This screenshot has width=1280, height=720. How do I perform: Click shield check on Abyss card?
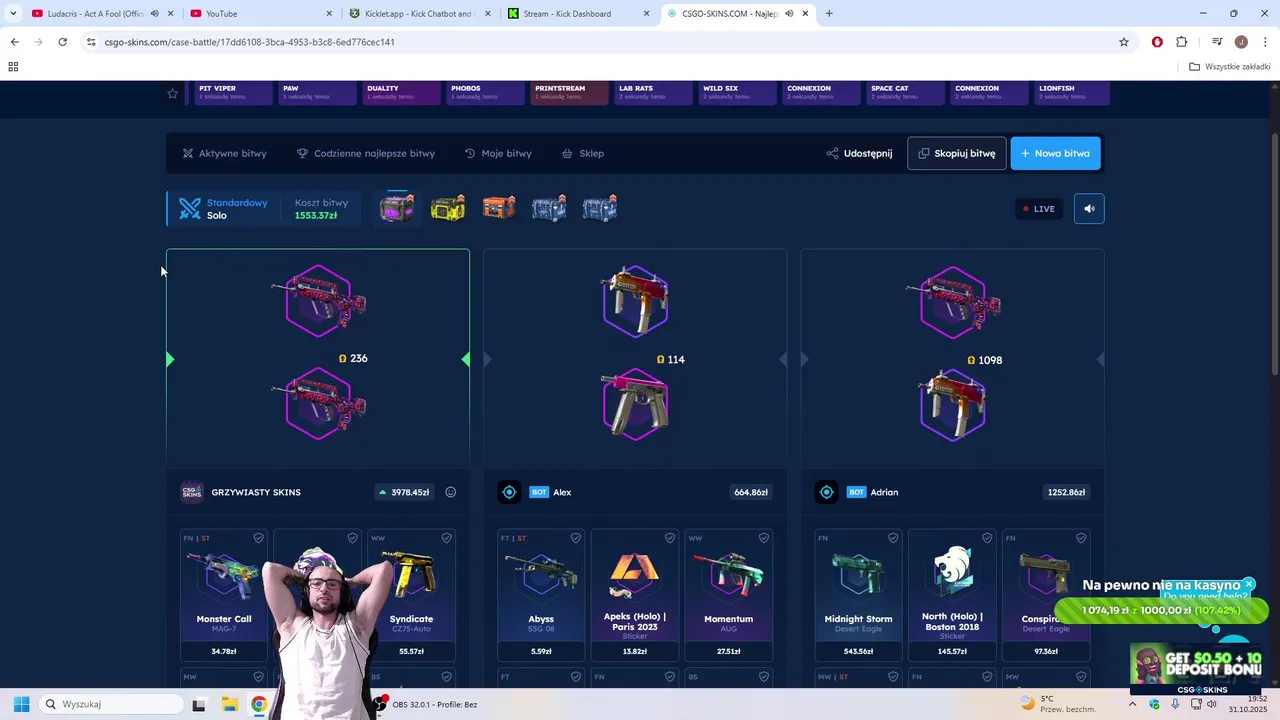575,538
